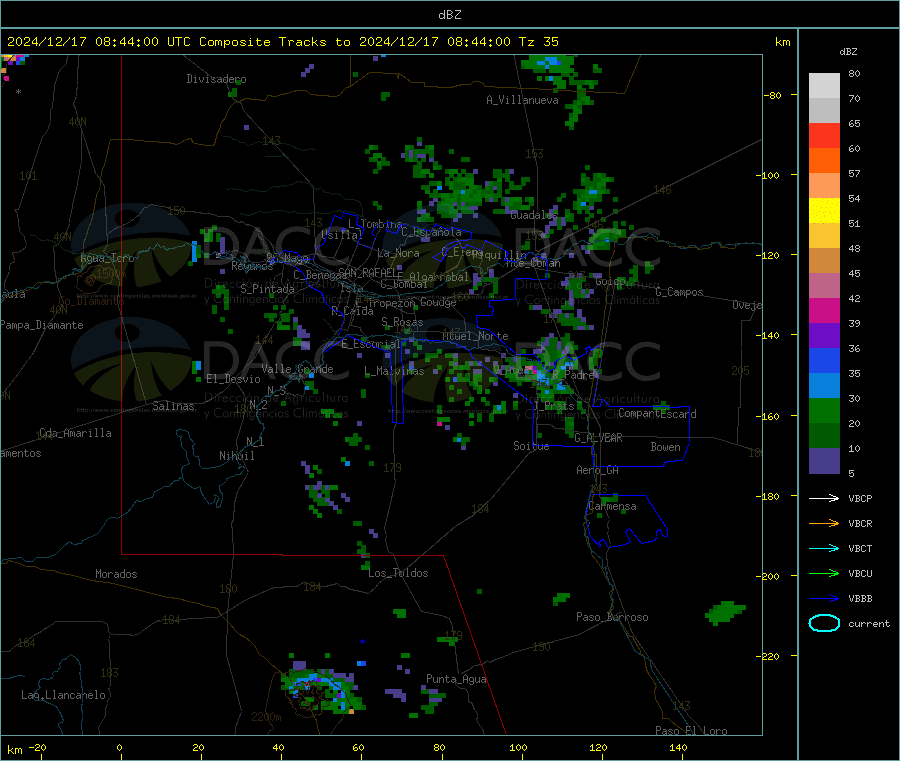
Task: Select the 20 dBZ green color swatch
Action: [824, 410]
